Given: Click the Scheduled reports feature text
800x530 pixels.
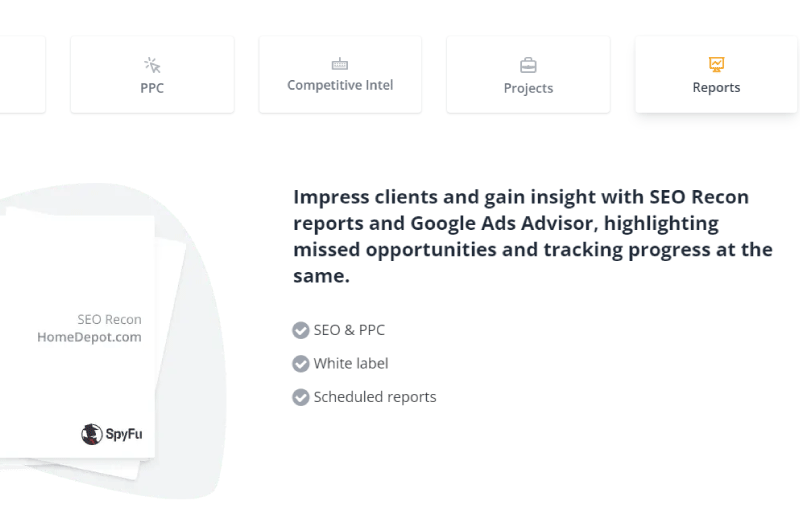Looking at the screenshot, I should point(375,397).
